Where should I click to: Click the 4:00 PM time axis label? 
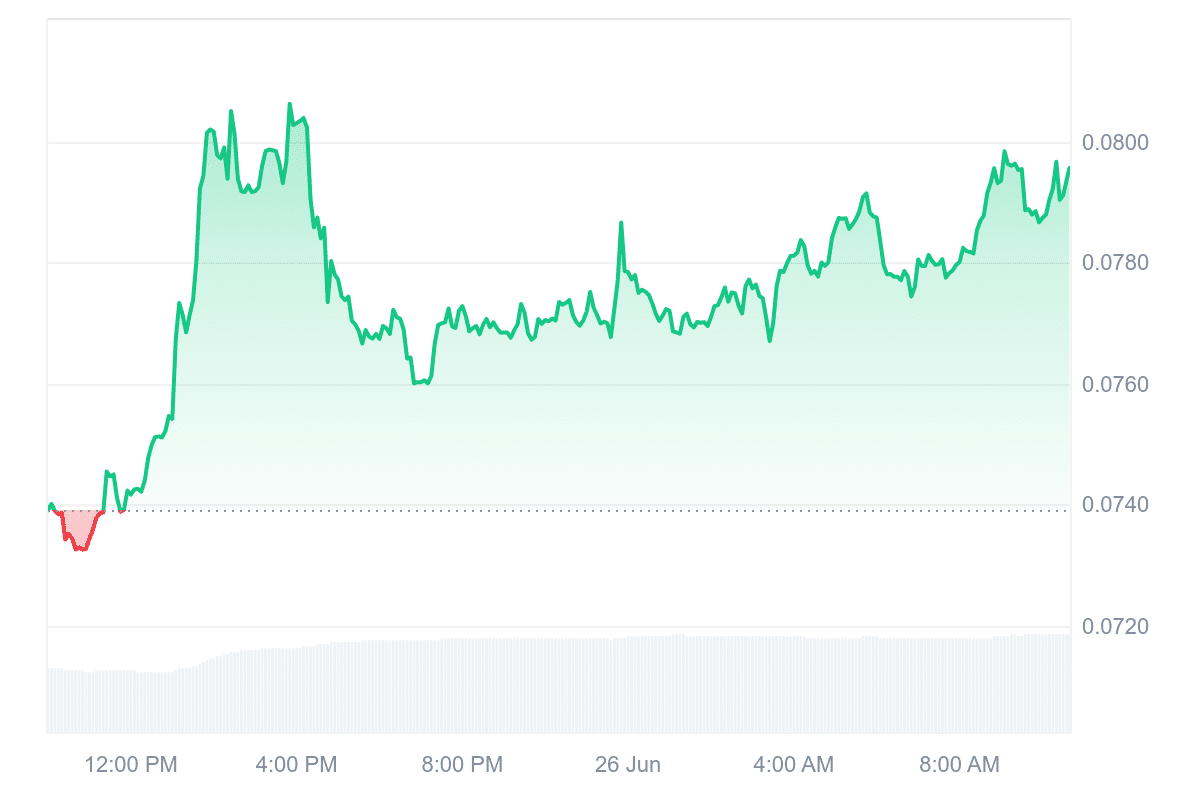296,765
